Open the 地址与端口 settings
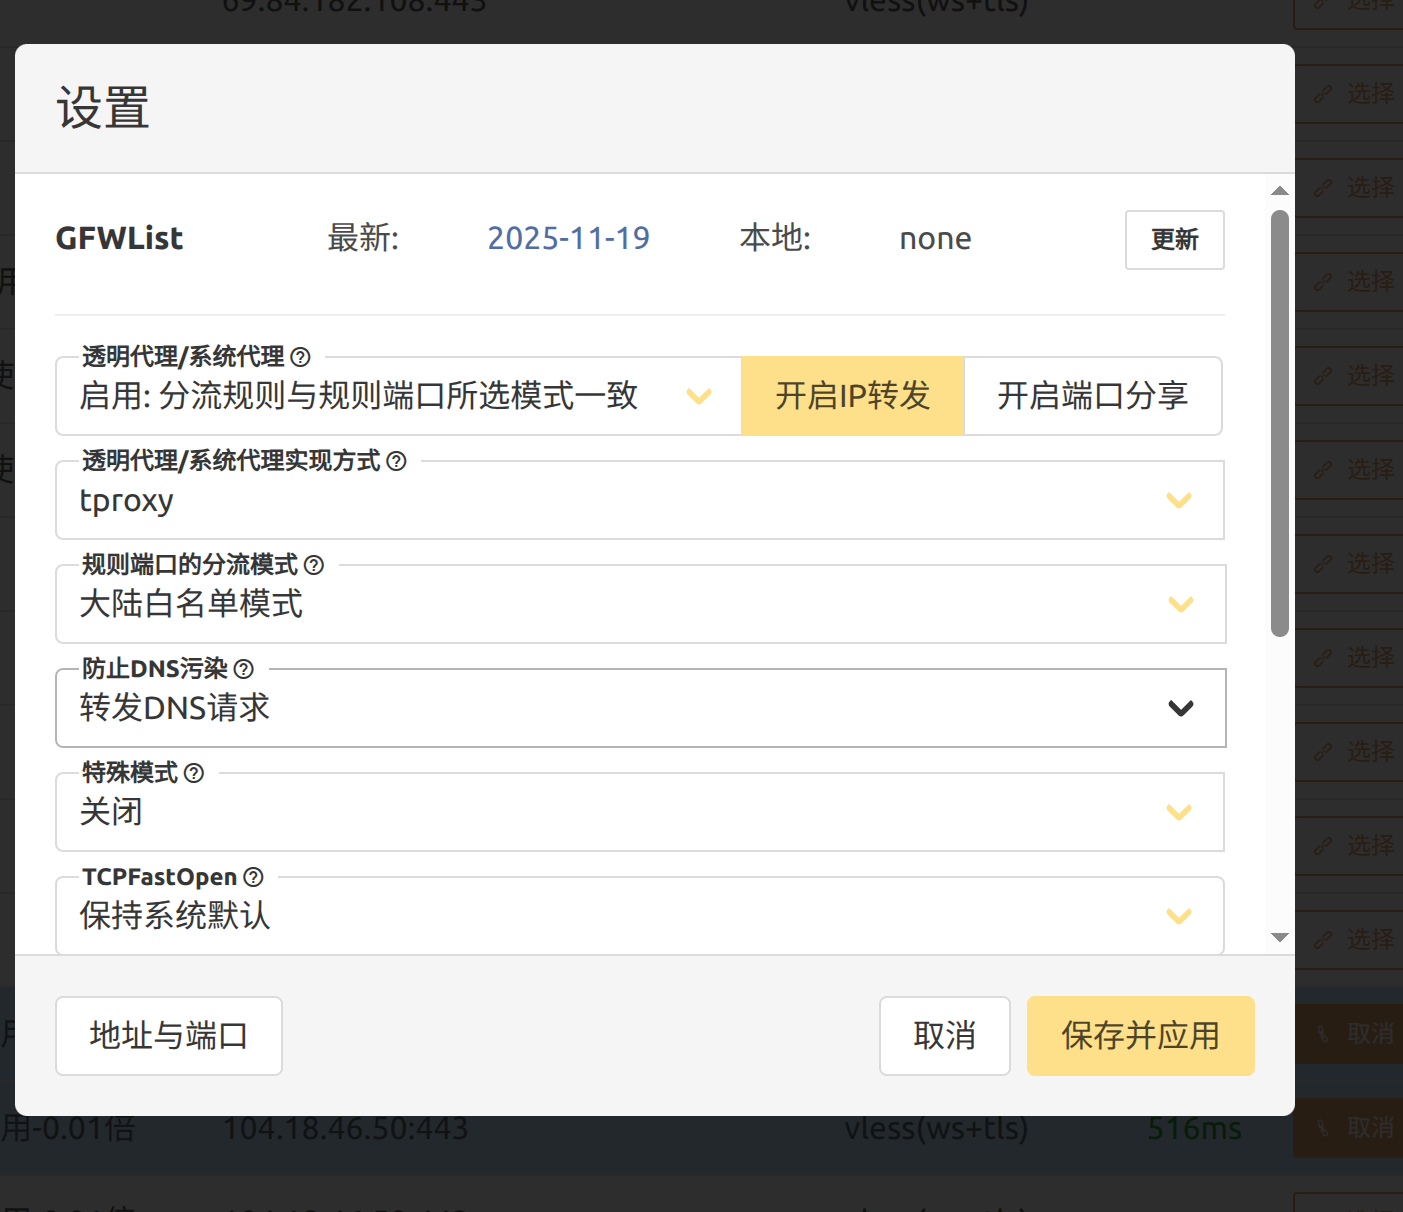 [x=169, y=1036]
